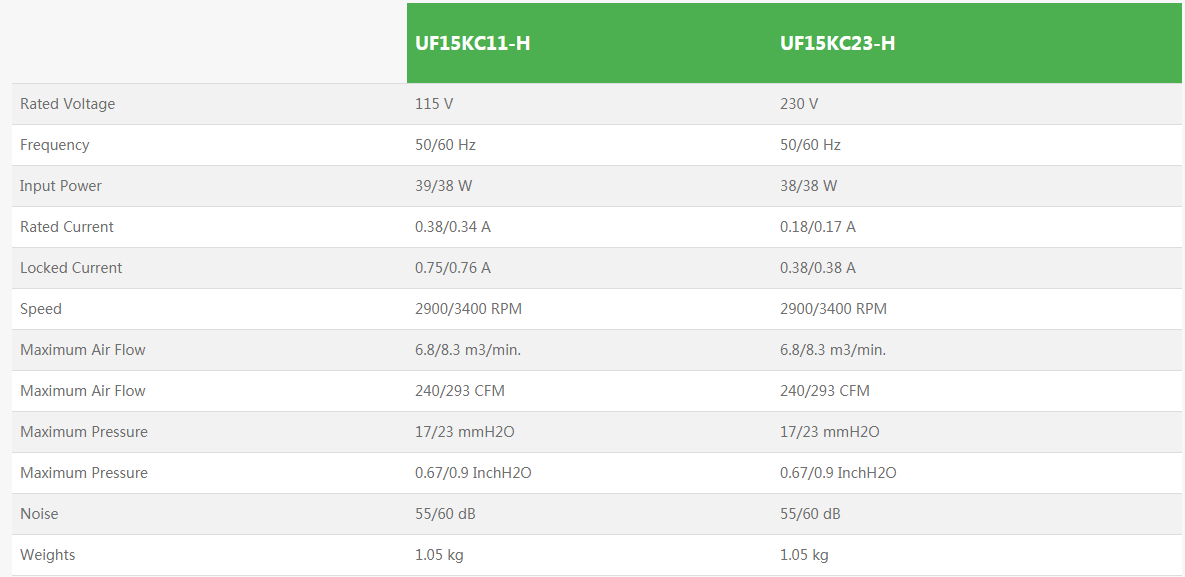This screenshot has width=1185, height=577.
Task: Select the 17/23 mmH2O value under UF15KC11-H
Action: point(465,432)
